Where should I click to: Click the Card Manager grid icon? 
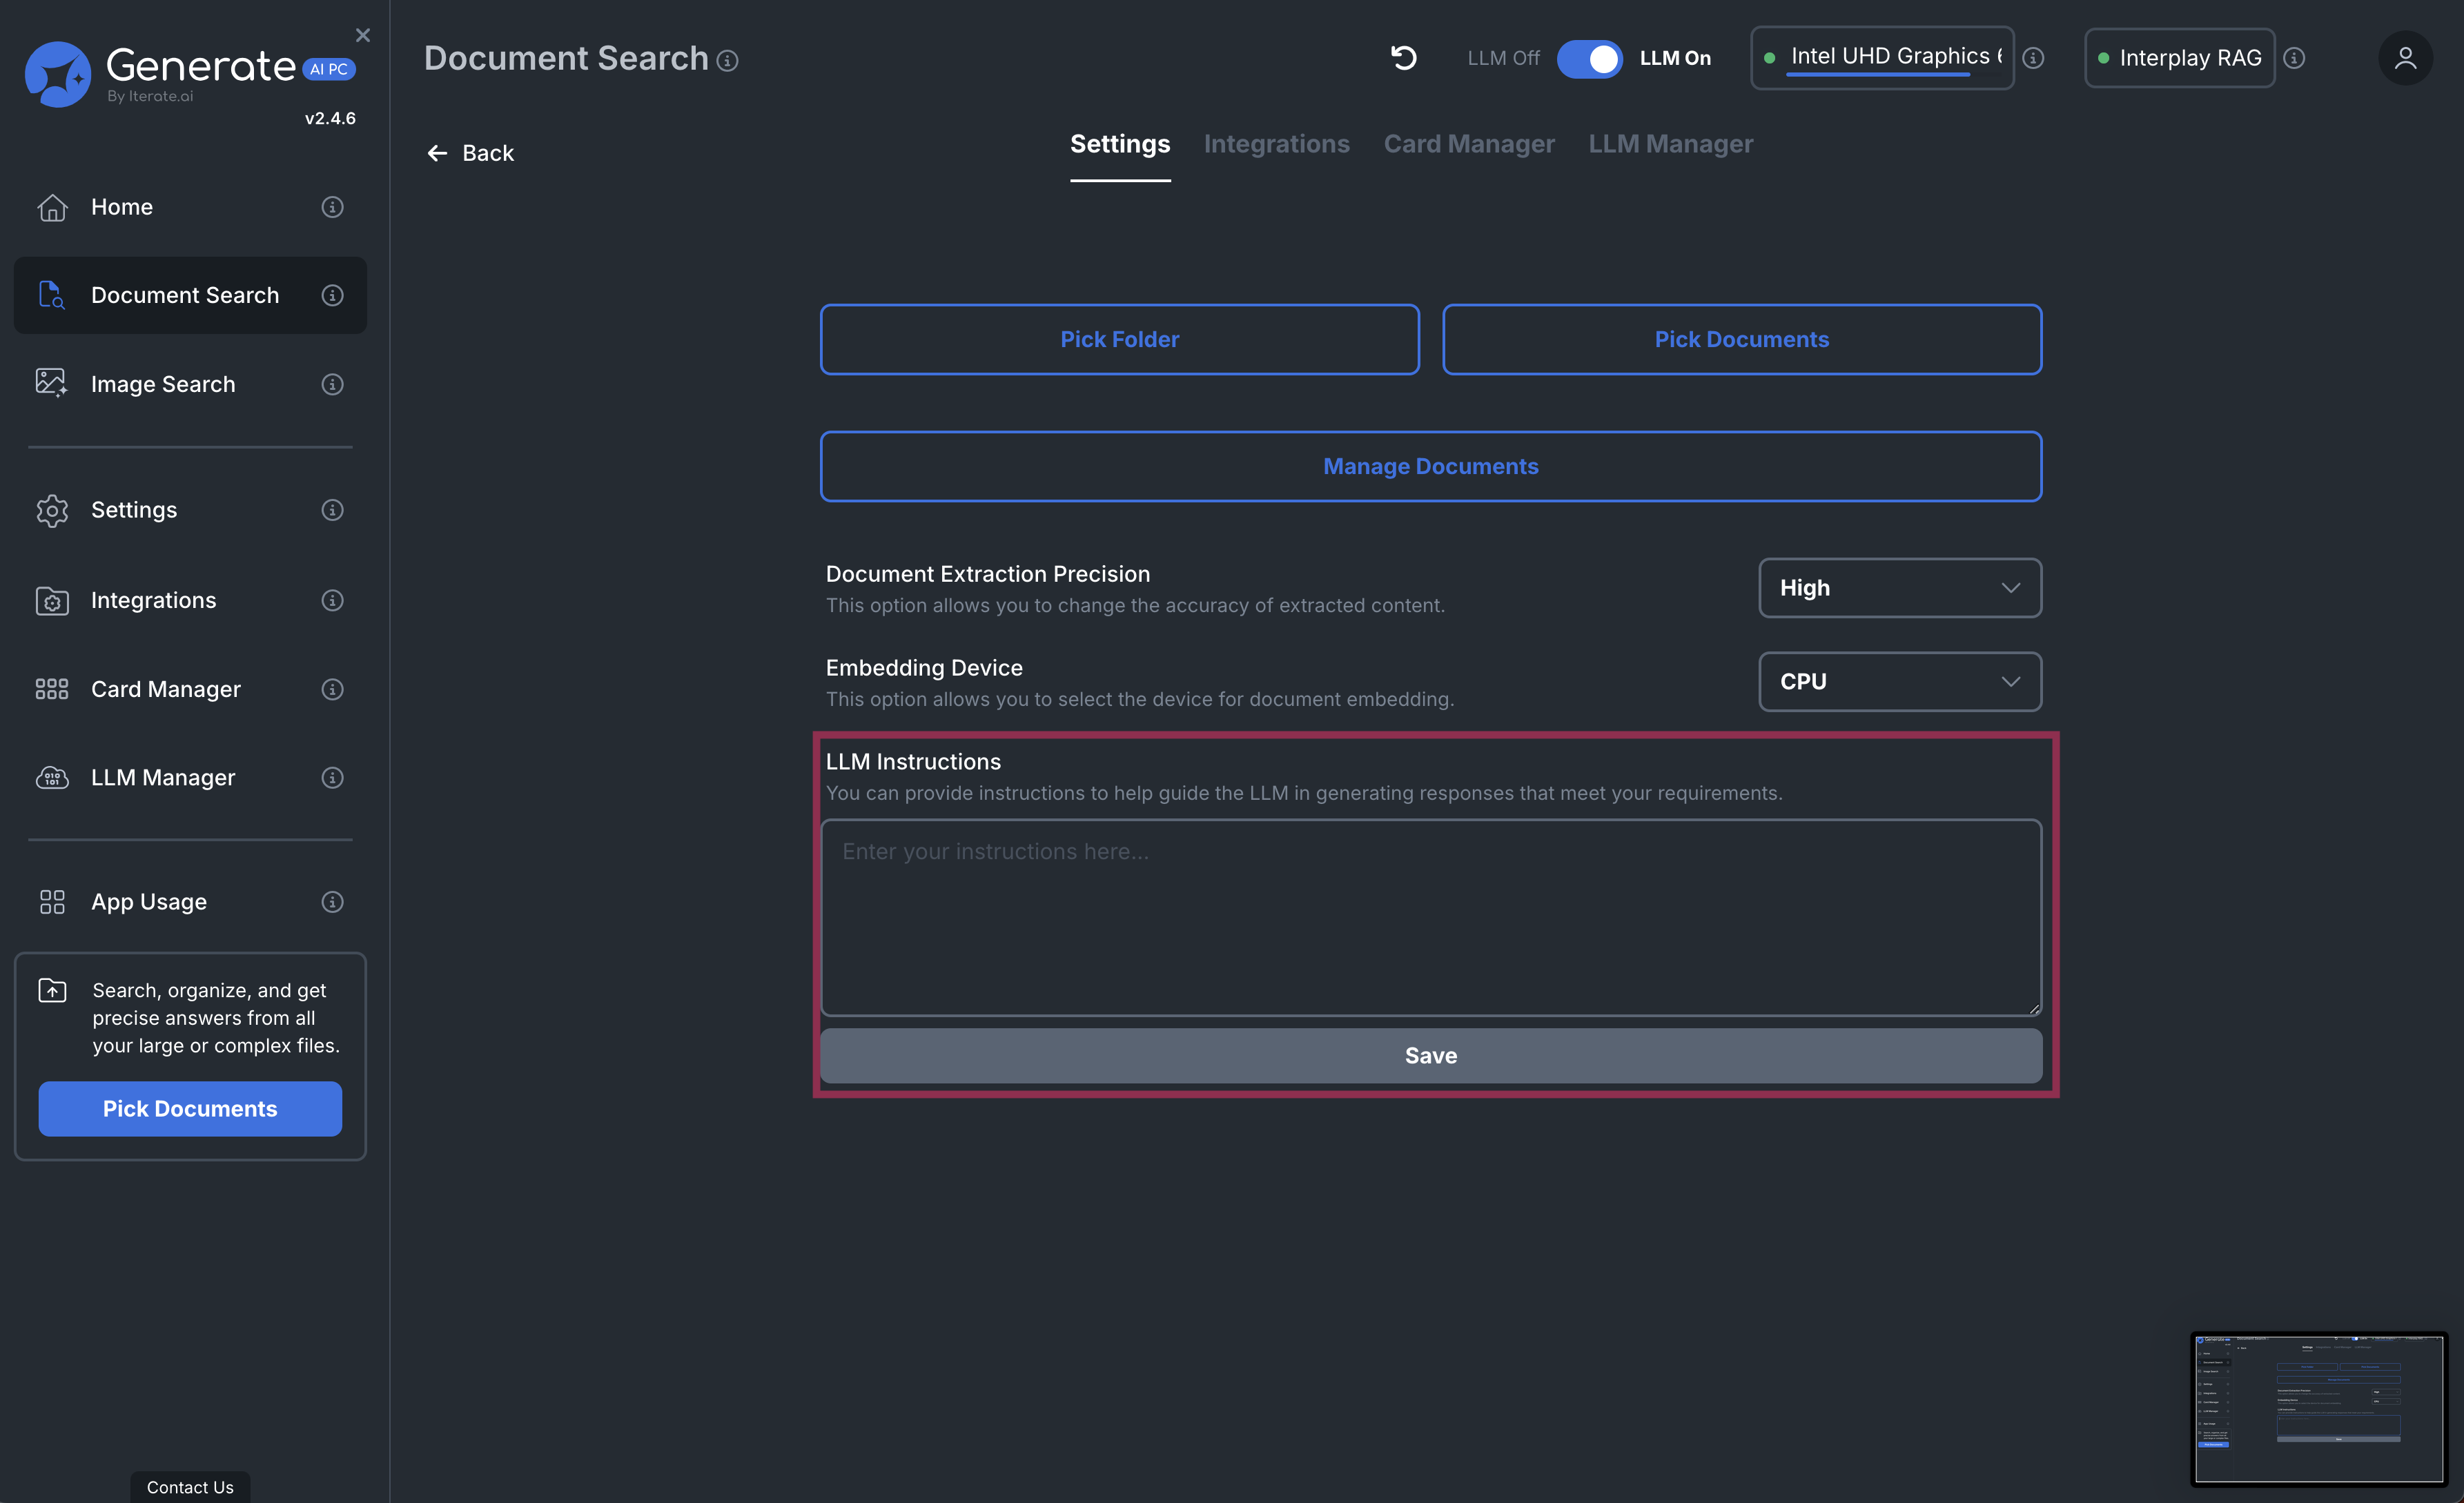(x=52, y=689)
